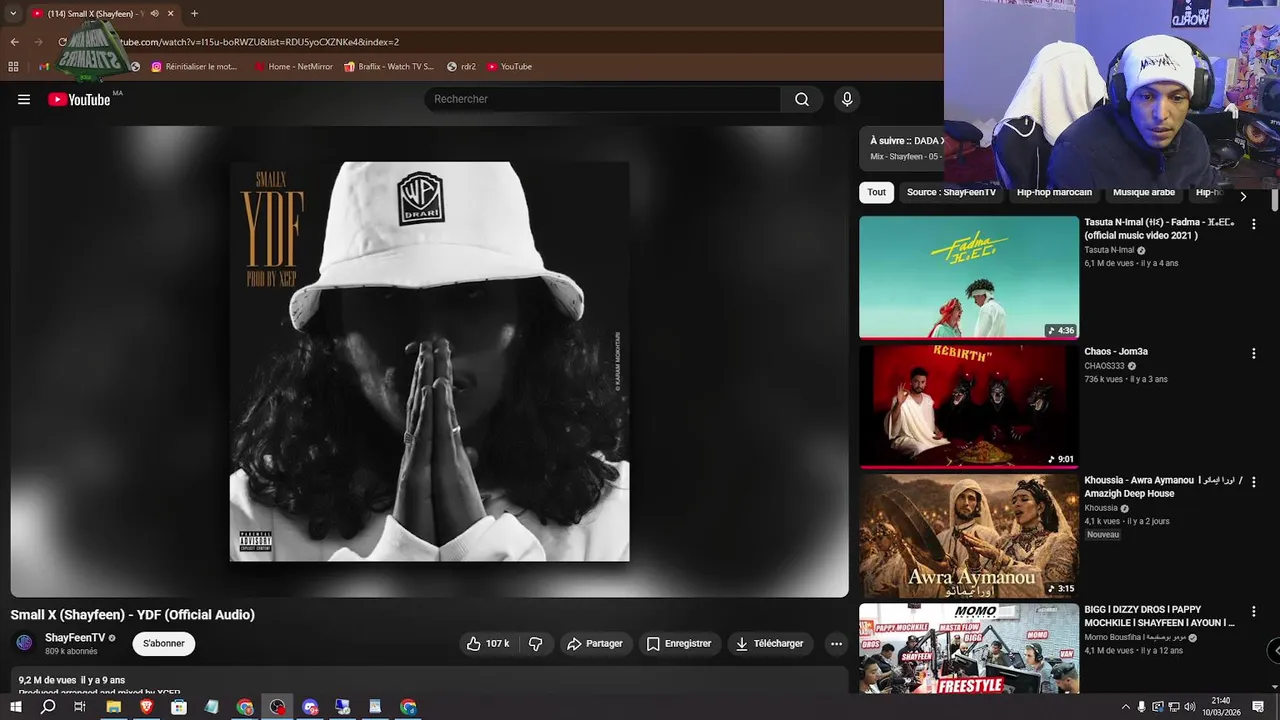The image size is (1280, 720).
Task: Open the apps grid in bookmarks bar
Action: (x=13, y=67)
